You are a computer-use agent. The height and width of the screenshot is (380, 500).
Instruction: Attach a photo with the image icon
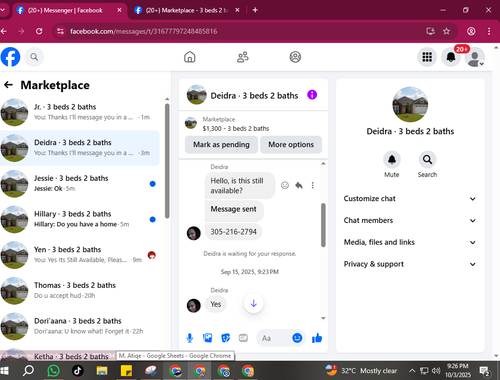(208, 338)
